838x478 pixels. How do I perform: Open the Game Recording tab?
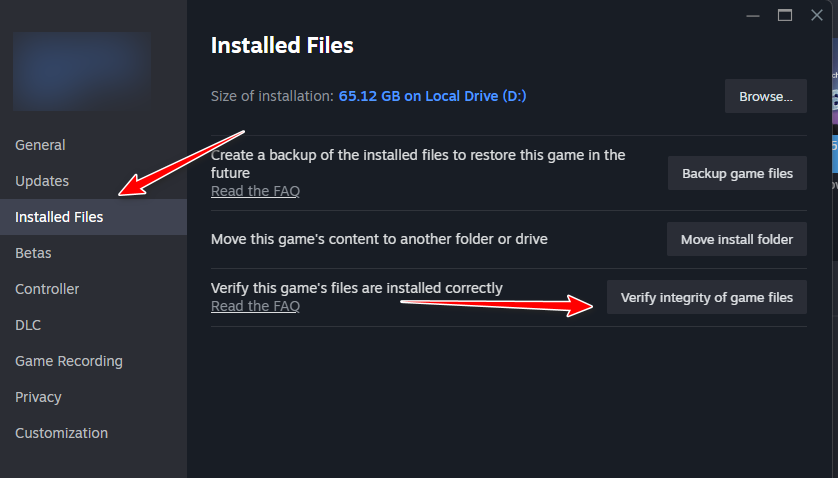click(69, 361)
